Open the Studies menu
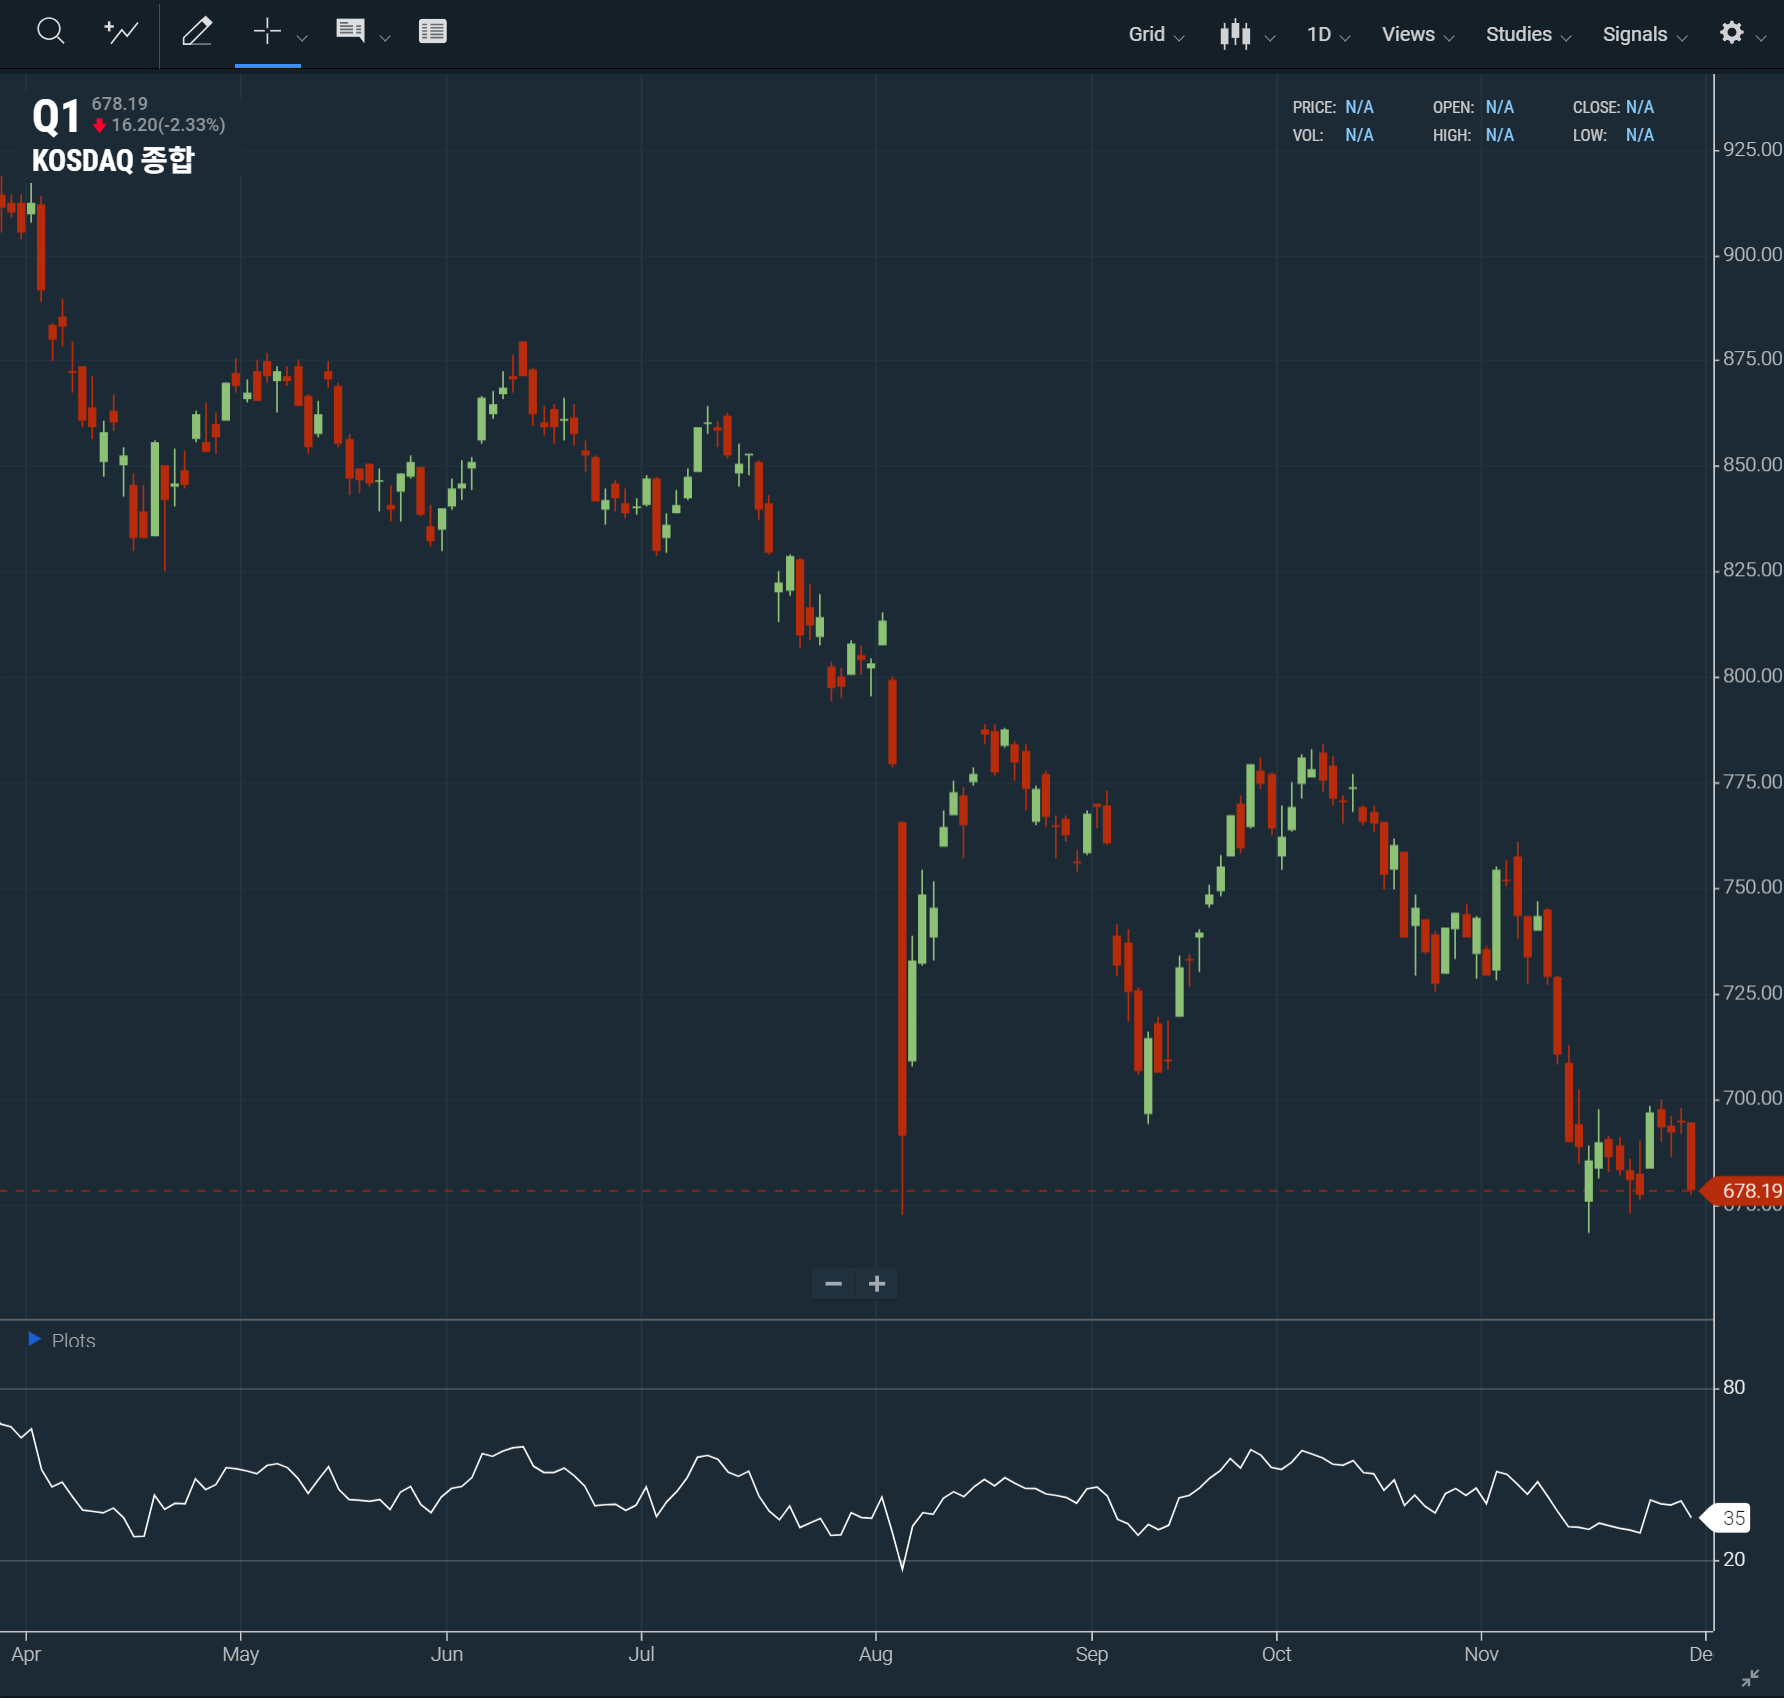The image size is (1784, 1698). (1528, 35)
